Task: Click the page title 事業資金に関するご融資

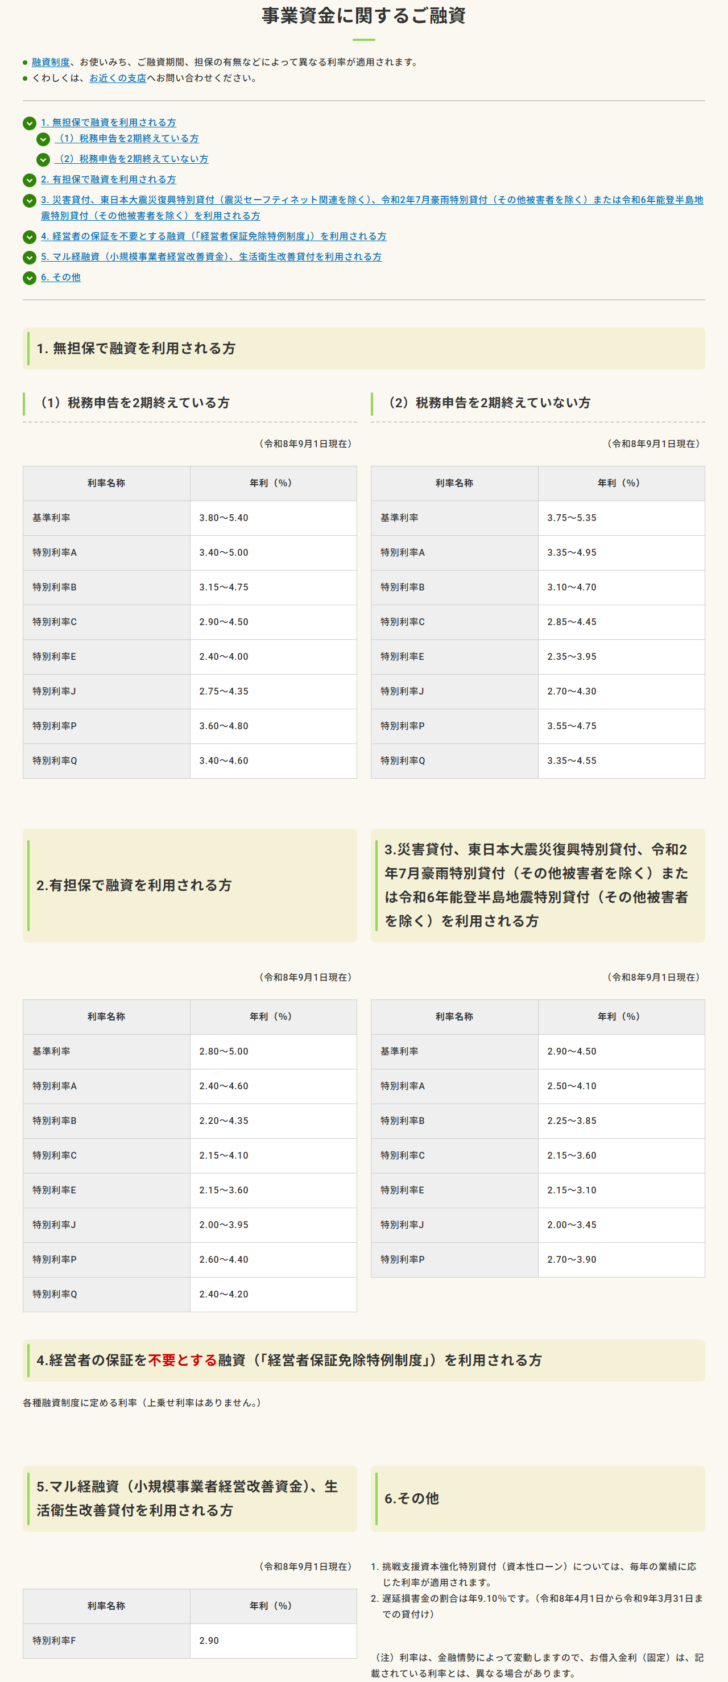Action: point(364,16)
